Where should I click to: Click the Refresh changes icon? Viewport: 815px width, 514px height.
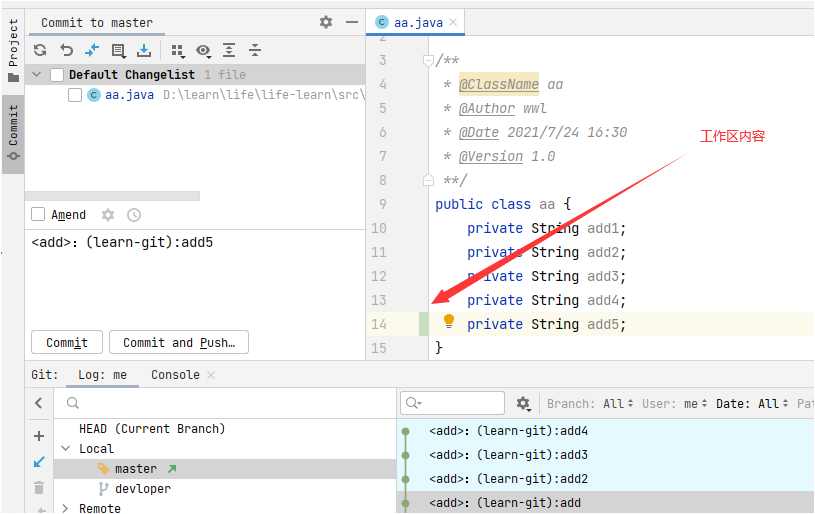coord(40,50)
